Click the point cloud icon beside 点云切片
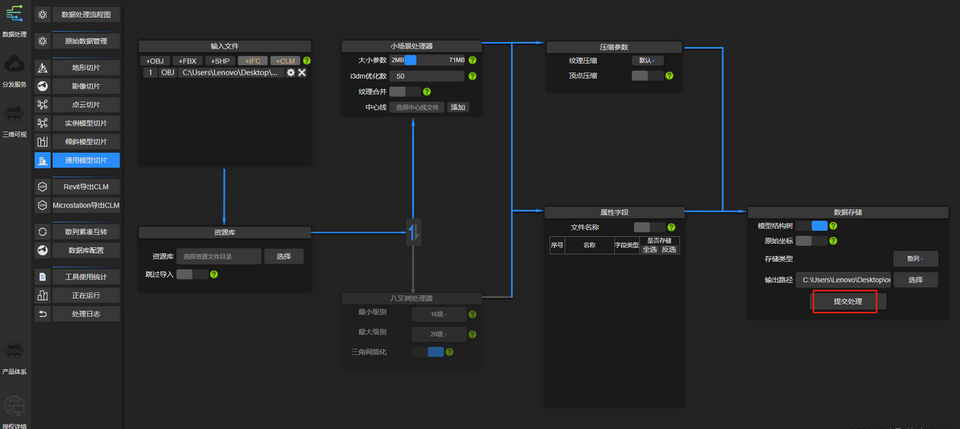 42,105
